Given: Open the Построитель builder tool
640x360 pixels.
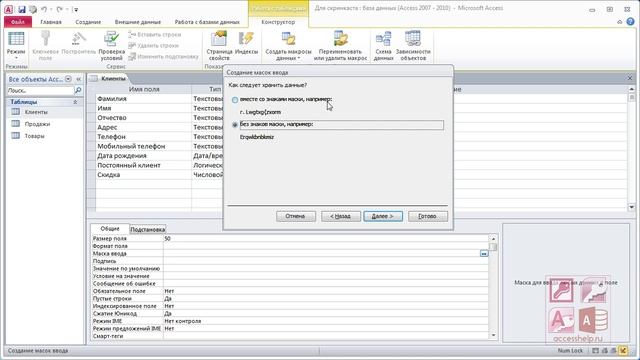Looking at the screenshot, I should [x=79, y=43].
